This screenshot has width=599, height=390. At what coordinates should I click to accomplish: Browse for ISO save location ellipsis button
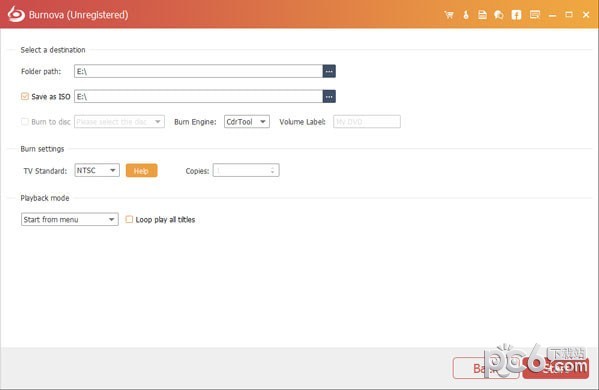(329, 97)
